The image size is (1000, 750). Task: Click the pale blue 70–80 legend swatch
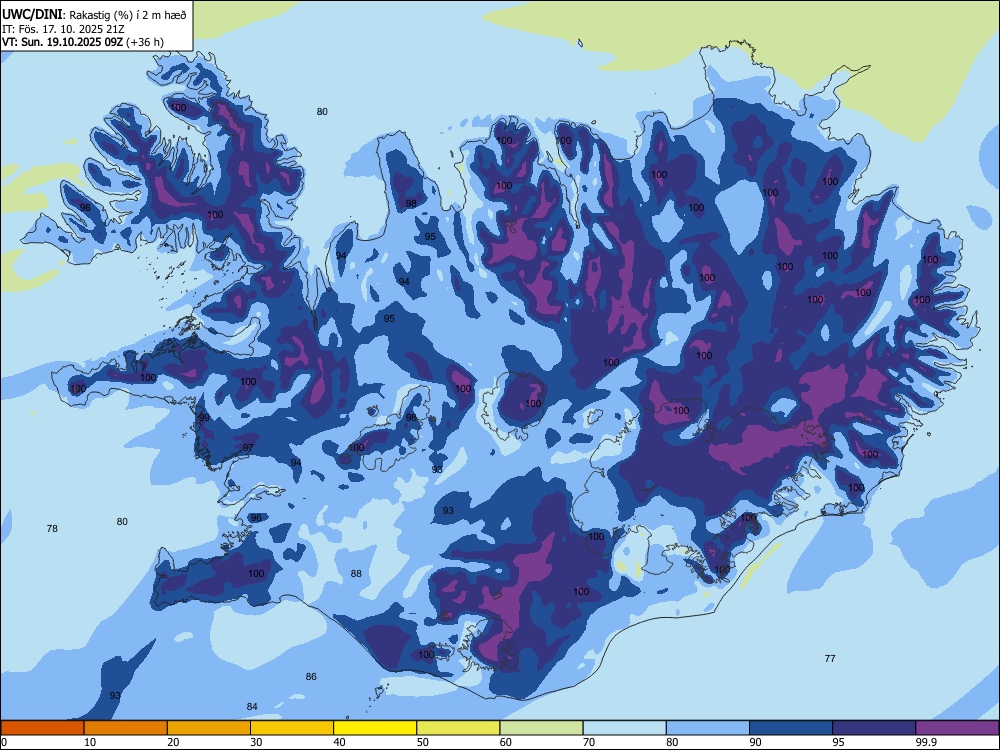(x=624, y=728)
